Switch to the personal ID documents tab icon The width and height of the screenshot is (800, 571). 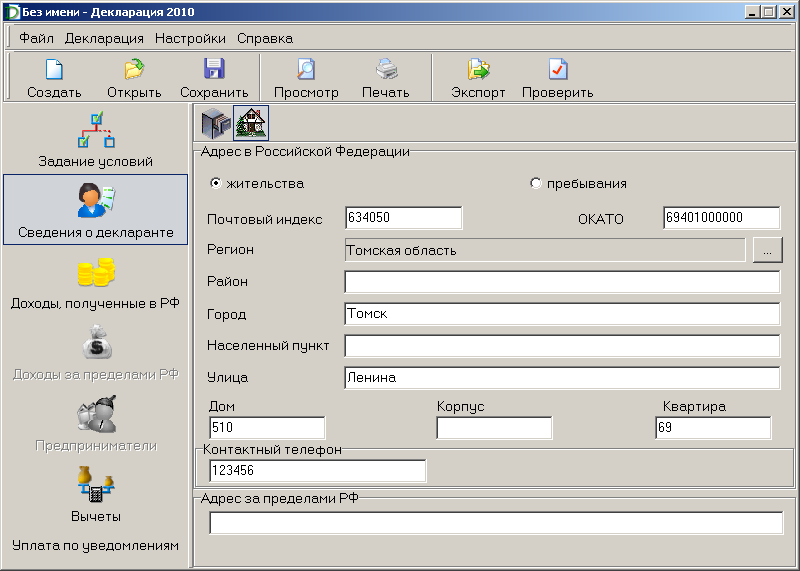(216, 124)
